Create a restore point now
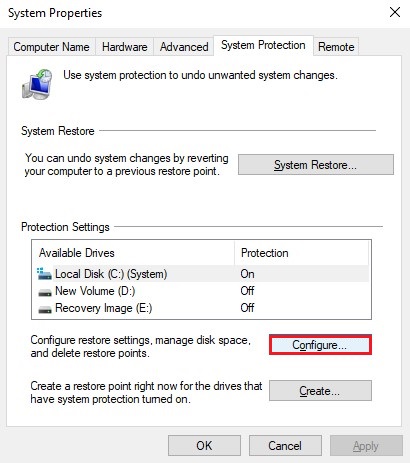Viewport: 410px width, 463px height. point(320,391)
